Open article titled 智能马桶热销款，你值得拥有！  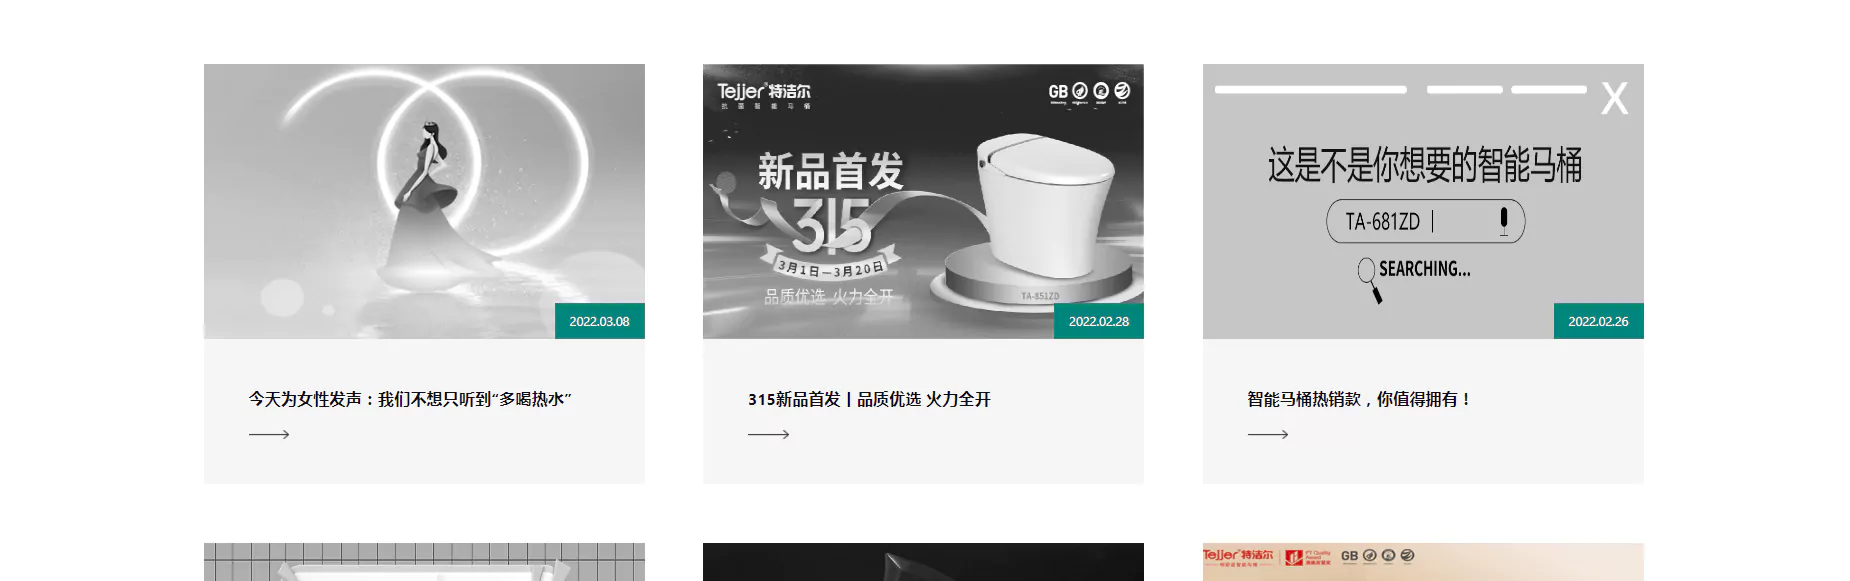(x=1359, y=399)
